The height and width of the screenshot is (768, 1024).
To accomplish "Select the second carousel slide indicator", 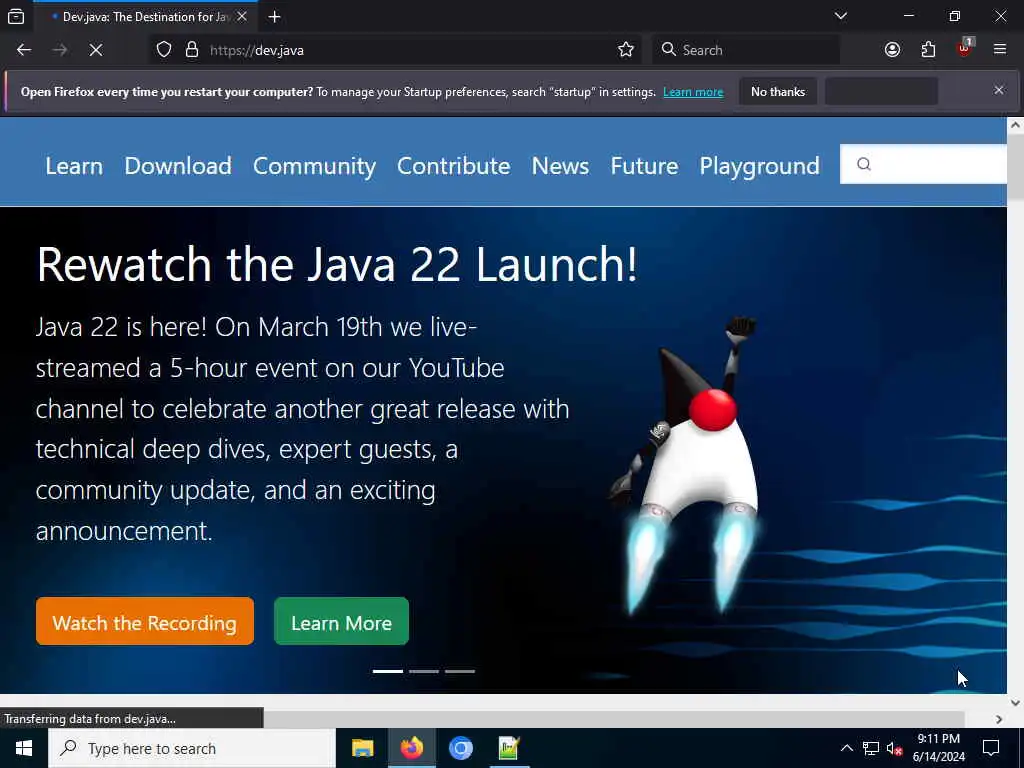I will pos(424,671).
